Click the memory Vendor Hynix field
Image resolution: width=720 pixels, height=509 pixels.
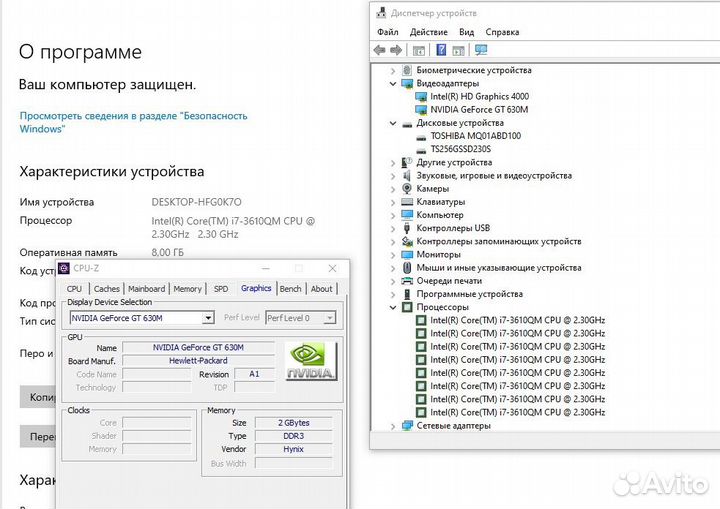pos(293,449)
